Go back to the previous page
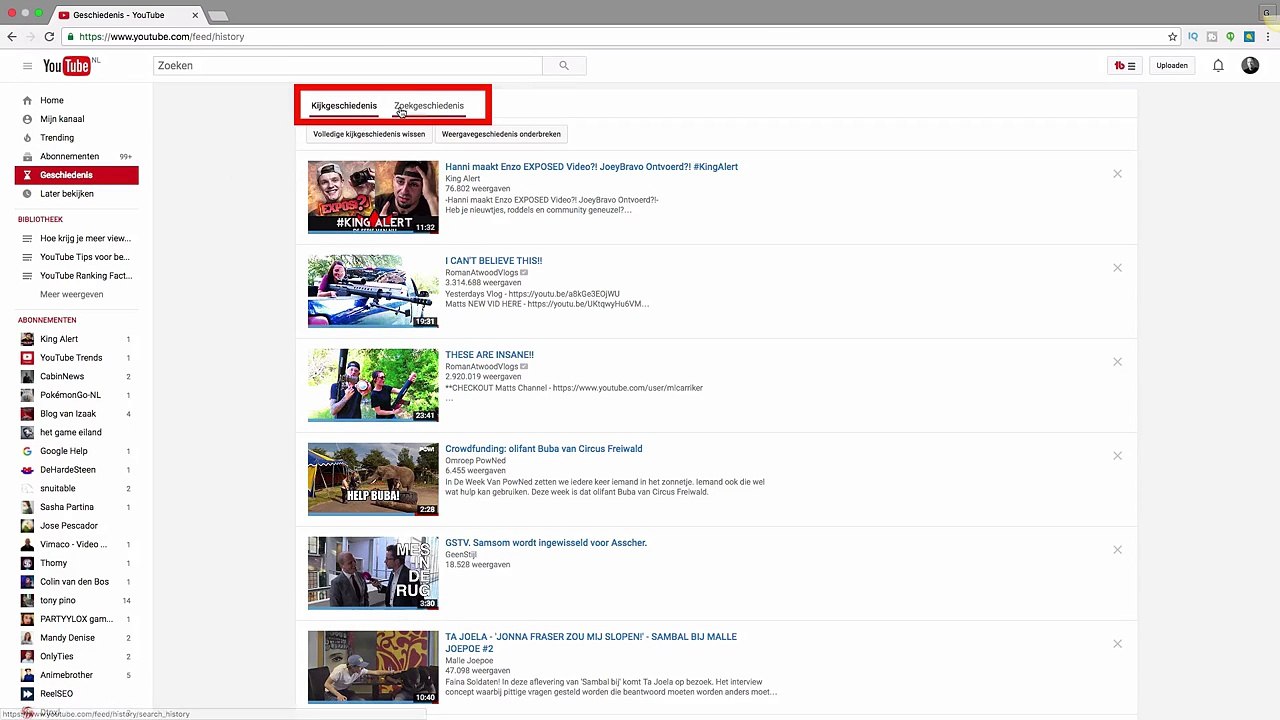 12,37
